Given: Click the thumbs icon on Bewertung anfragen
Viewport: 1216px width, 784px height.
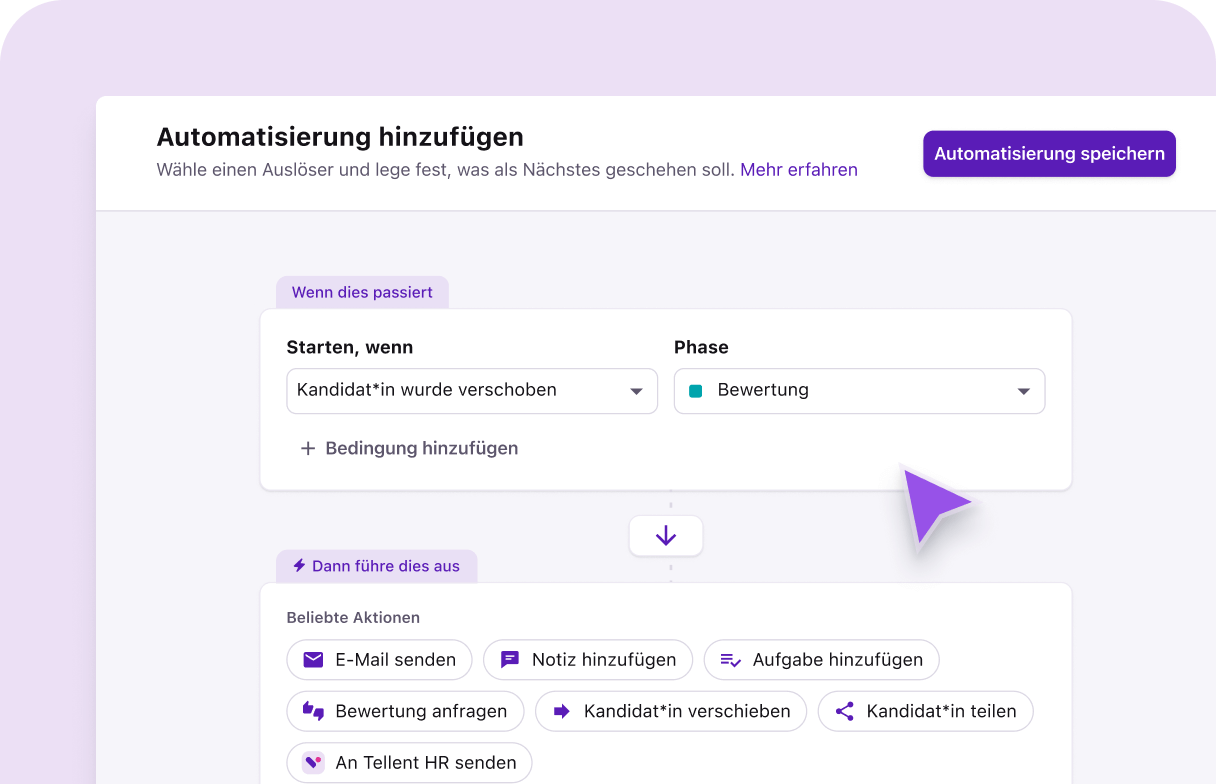Looking at the screenshot, I should pos(313,711).
